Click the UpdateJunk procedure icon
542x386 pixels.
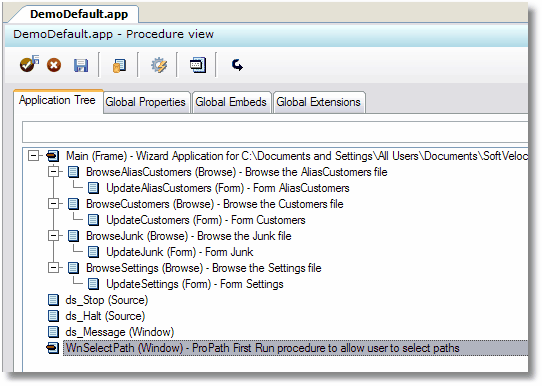pos(93,252)
